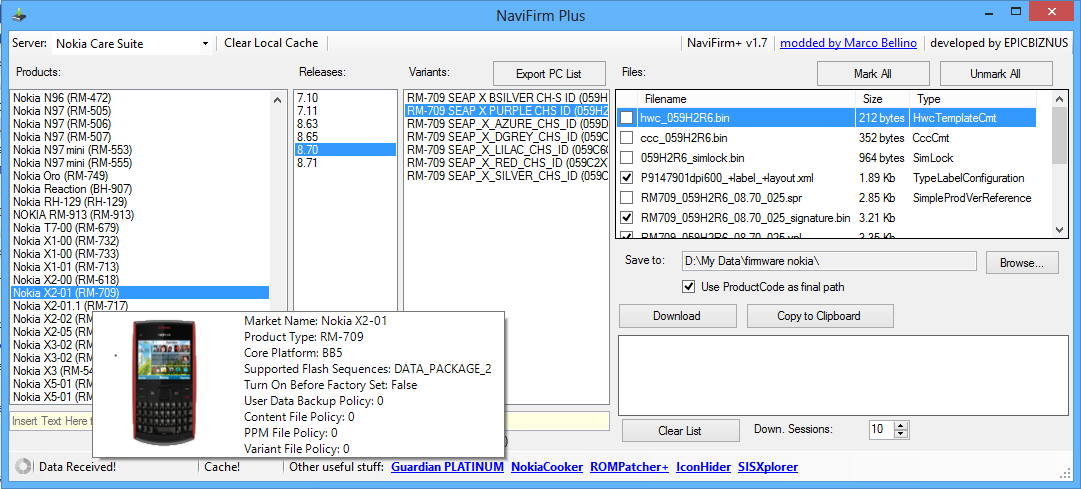This screenshot has width=1081, height=489.
Task: Click Export PC List button
Action: click(549, 74)
